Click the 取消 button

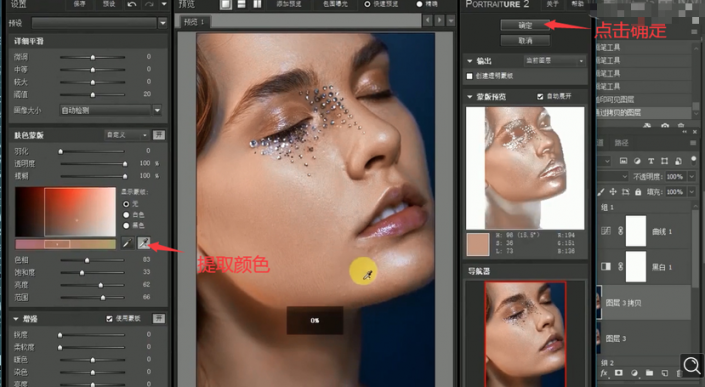525,41
